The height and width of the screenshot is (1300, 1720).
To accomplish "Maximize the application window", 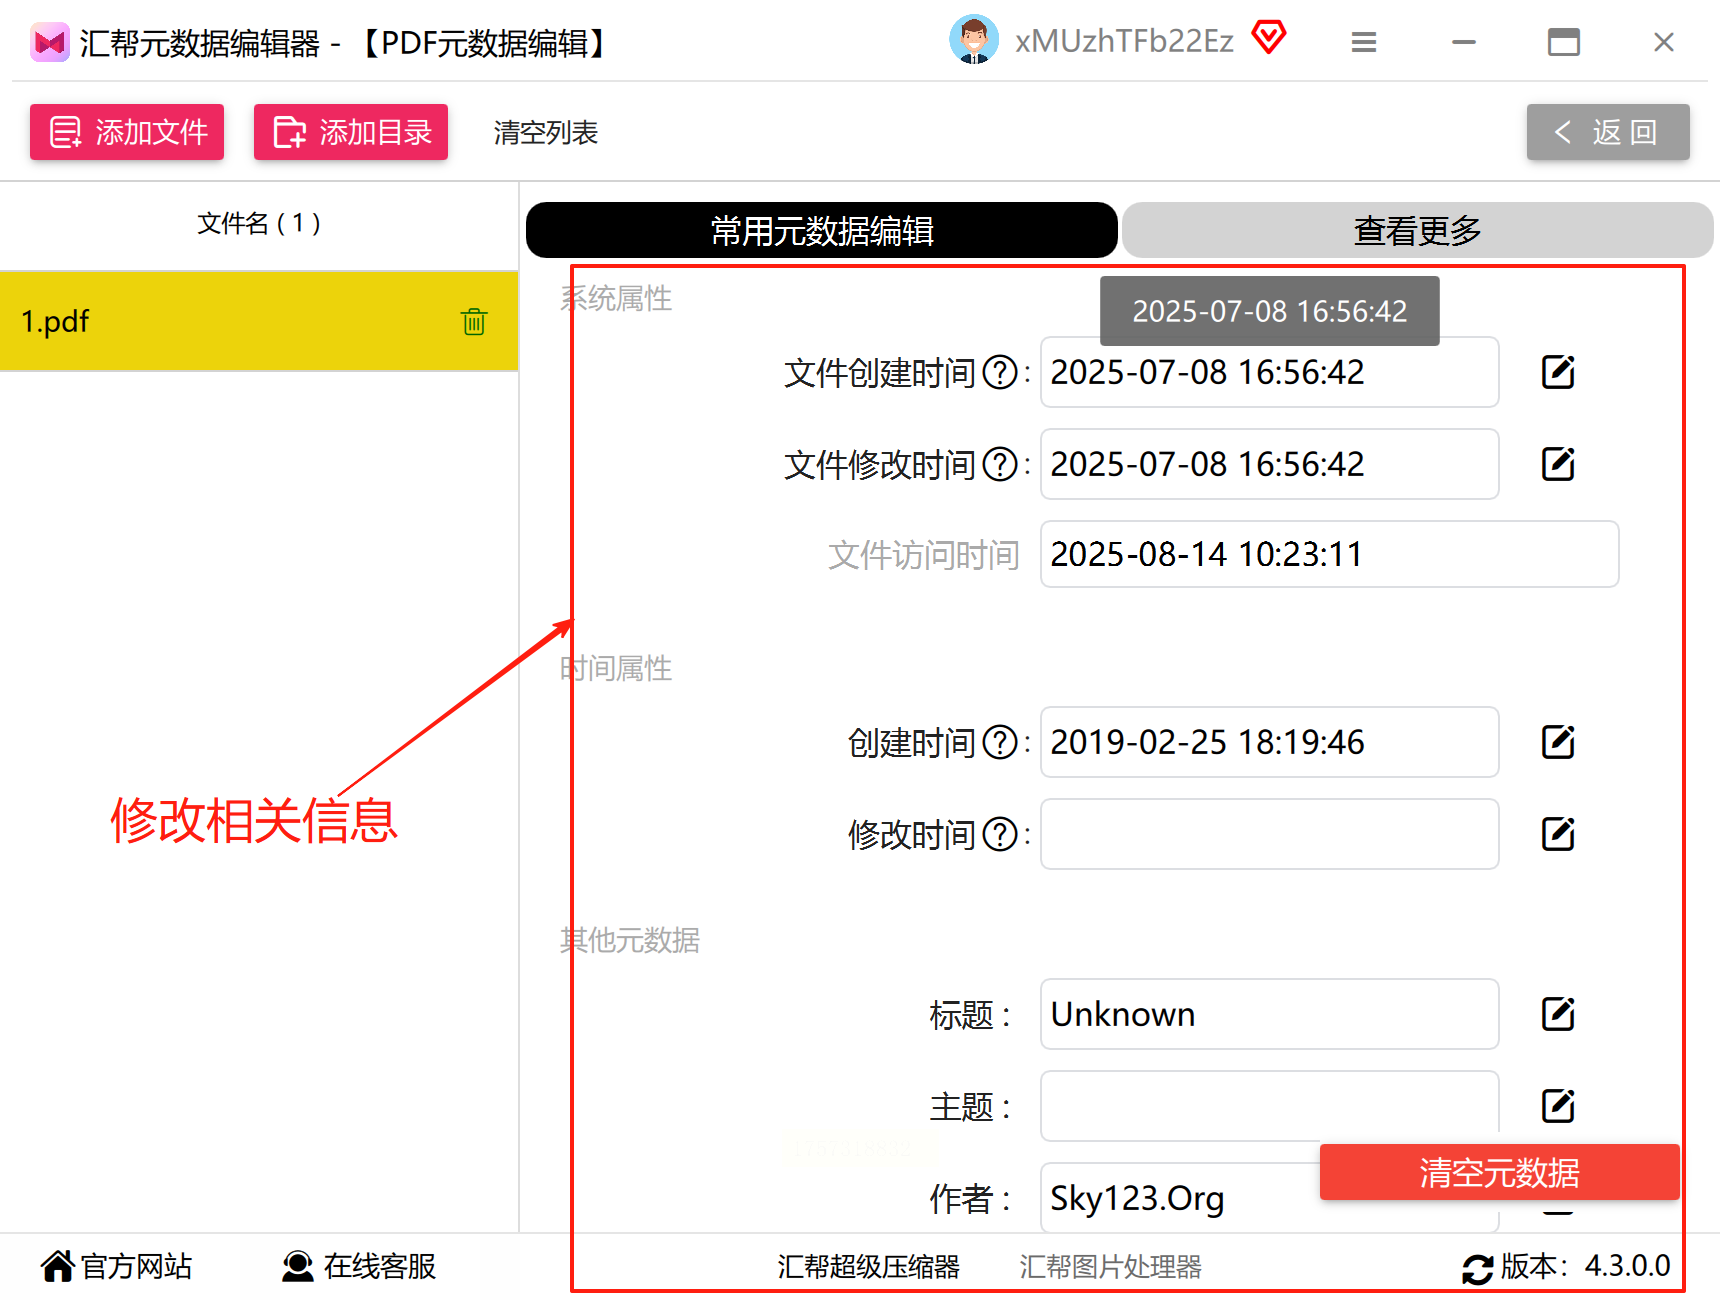I will coord(1563,42).
